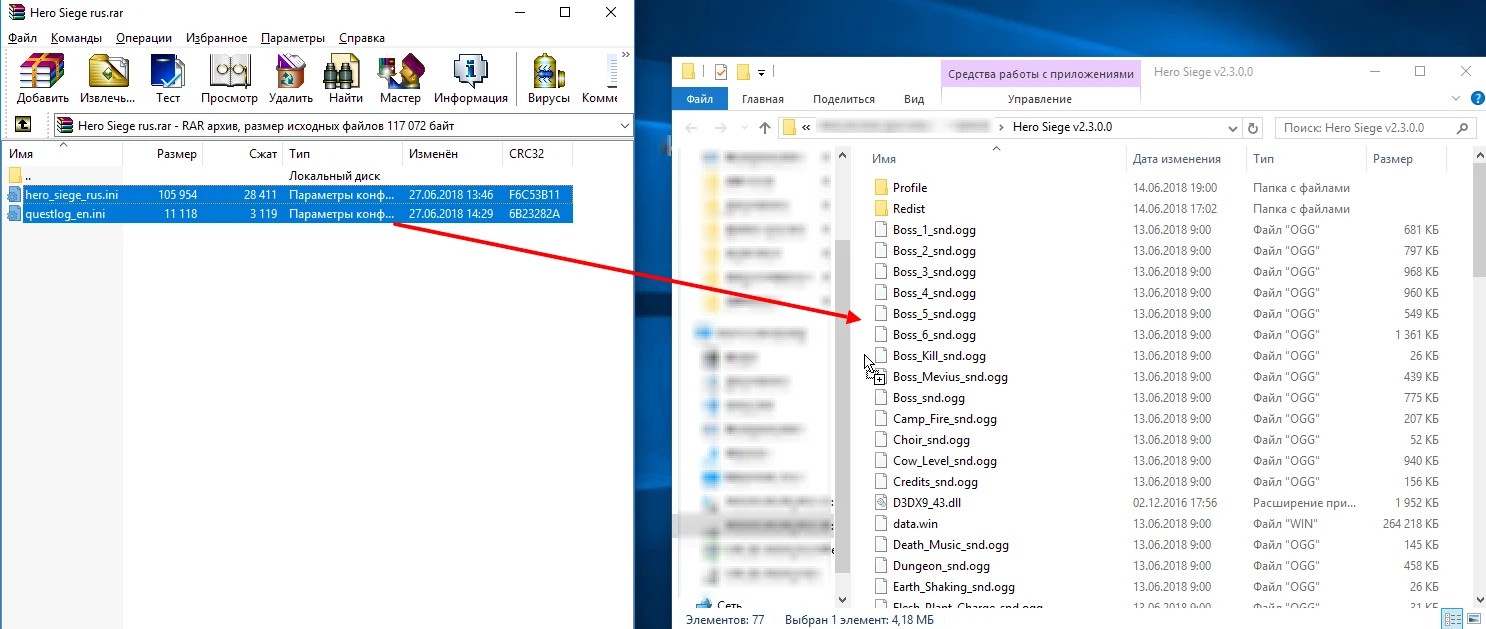This screenshot has height=629, width=1486.
Task: Click the parent folder '..' row in WinRAR
Action: point(290,175)
